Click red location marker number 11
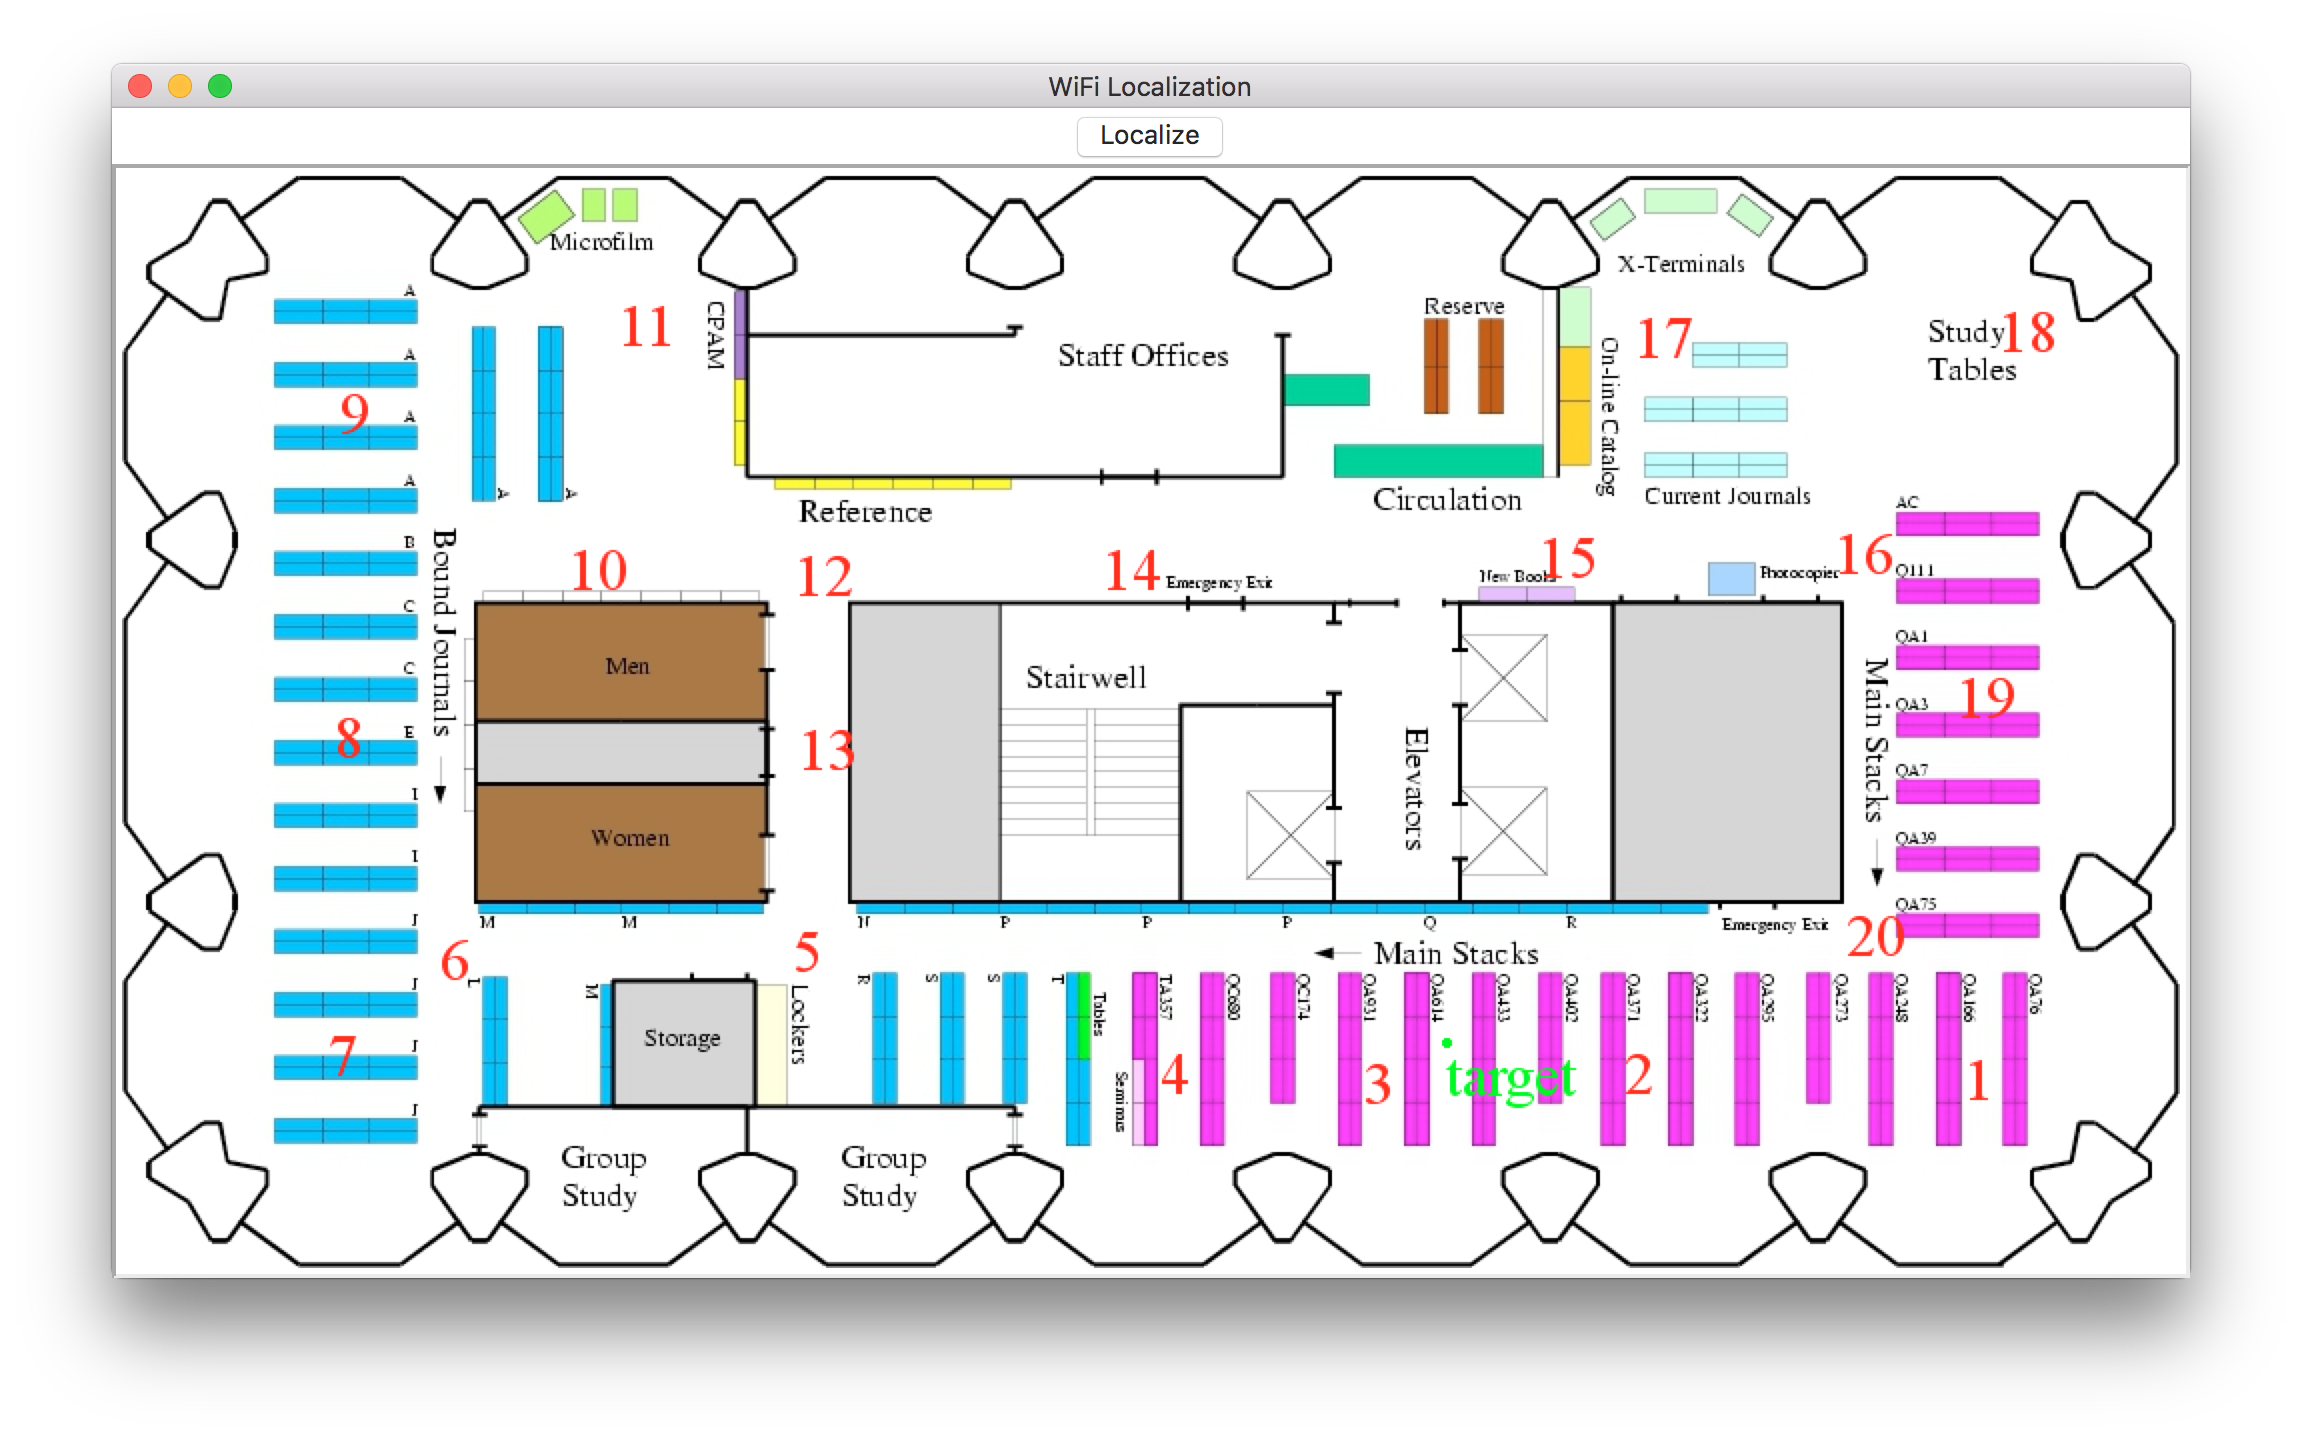 click(645, 327)
